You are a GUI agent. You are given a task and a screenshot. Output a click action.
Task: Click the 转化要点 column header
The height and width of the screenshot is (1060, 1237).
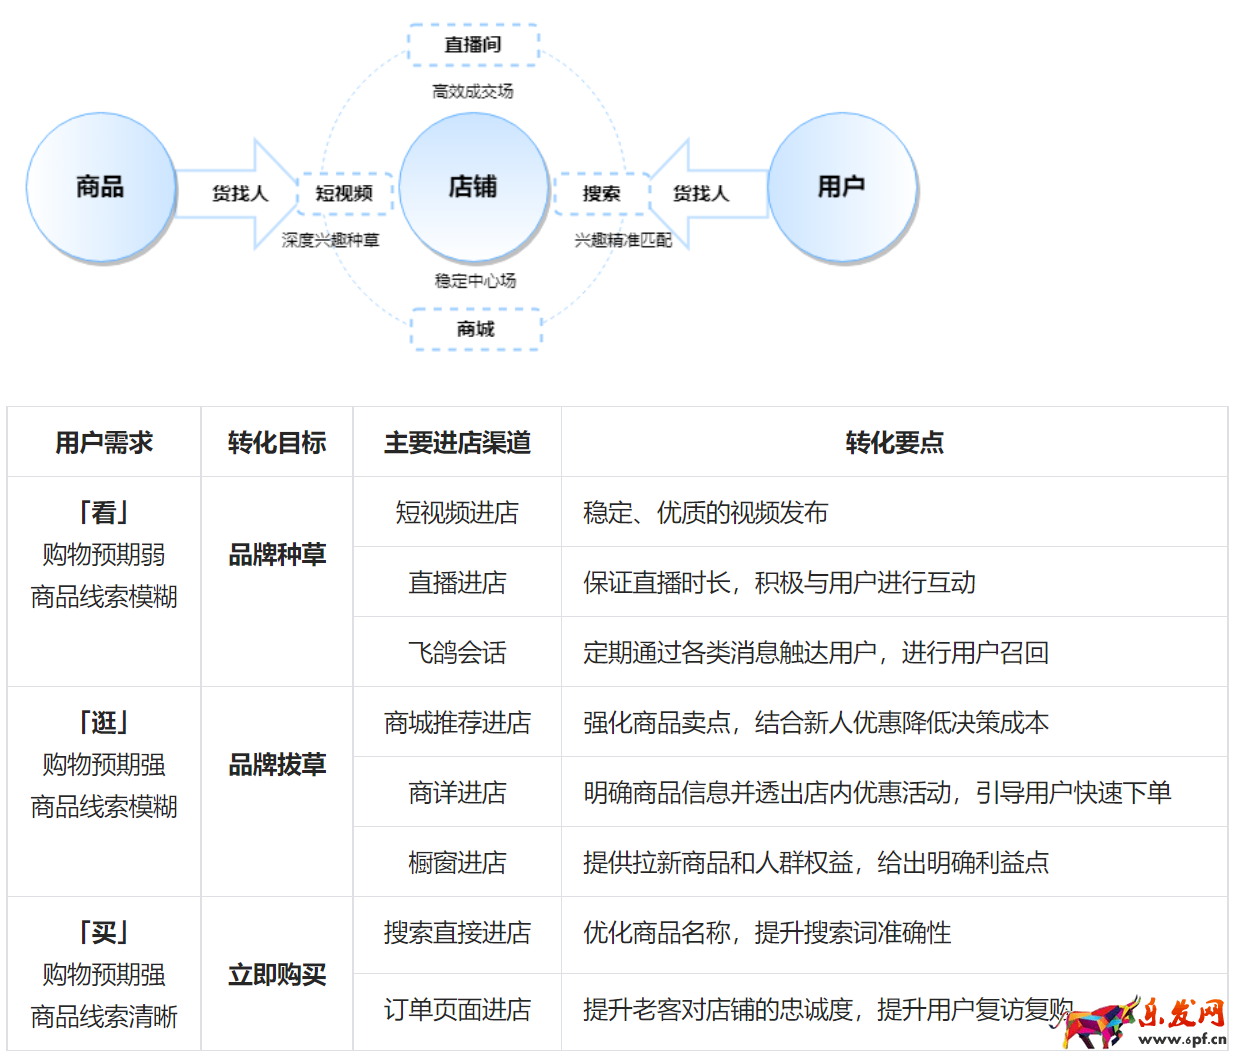894,442
